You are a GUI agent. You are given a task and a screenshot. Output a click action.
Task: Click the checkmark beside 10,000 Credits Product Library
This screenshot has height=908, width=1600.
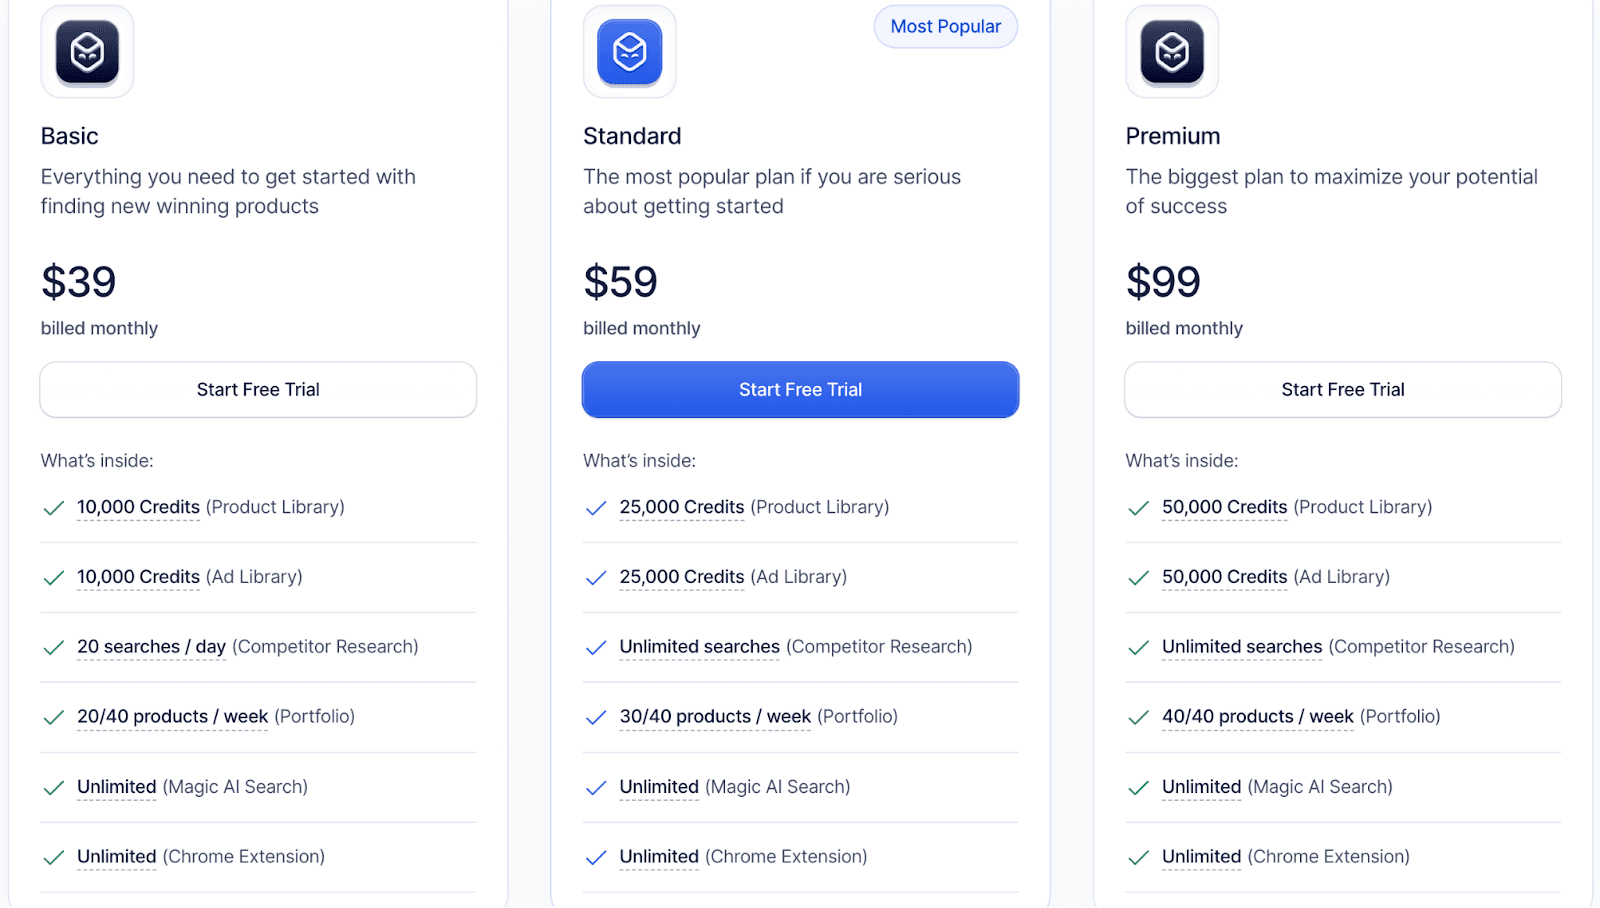tap(54, 508)
